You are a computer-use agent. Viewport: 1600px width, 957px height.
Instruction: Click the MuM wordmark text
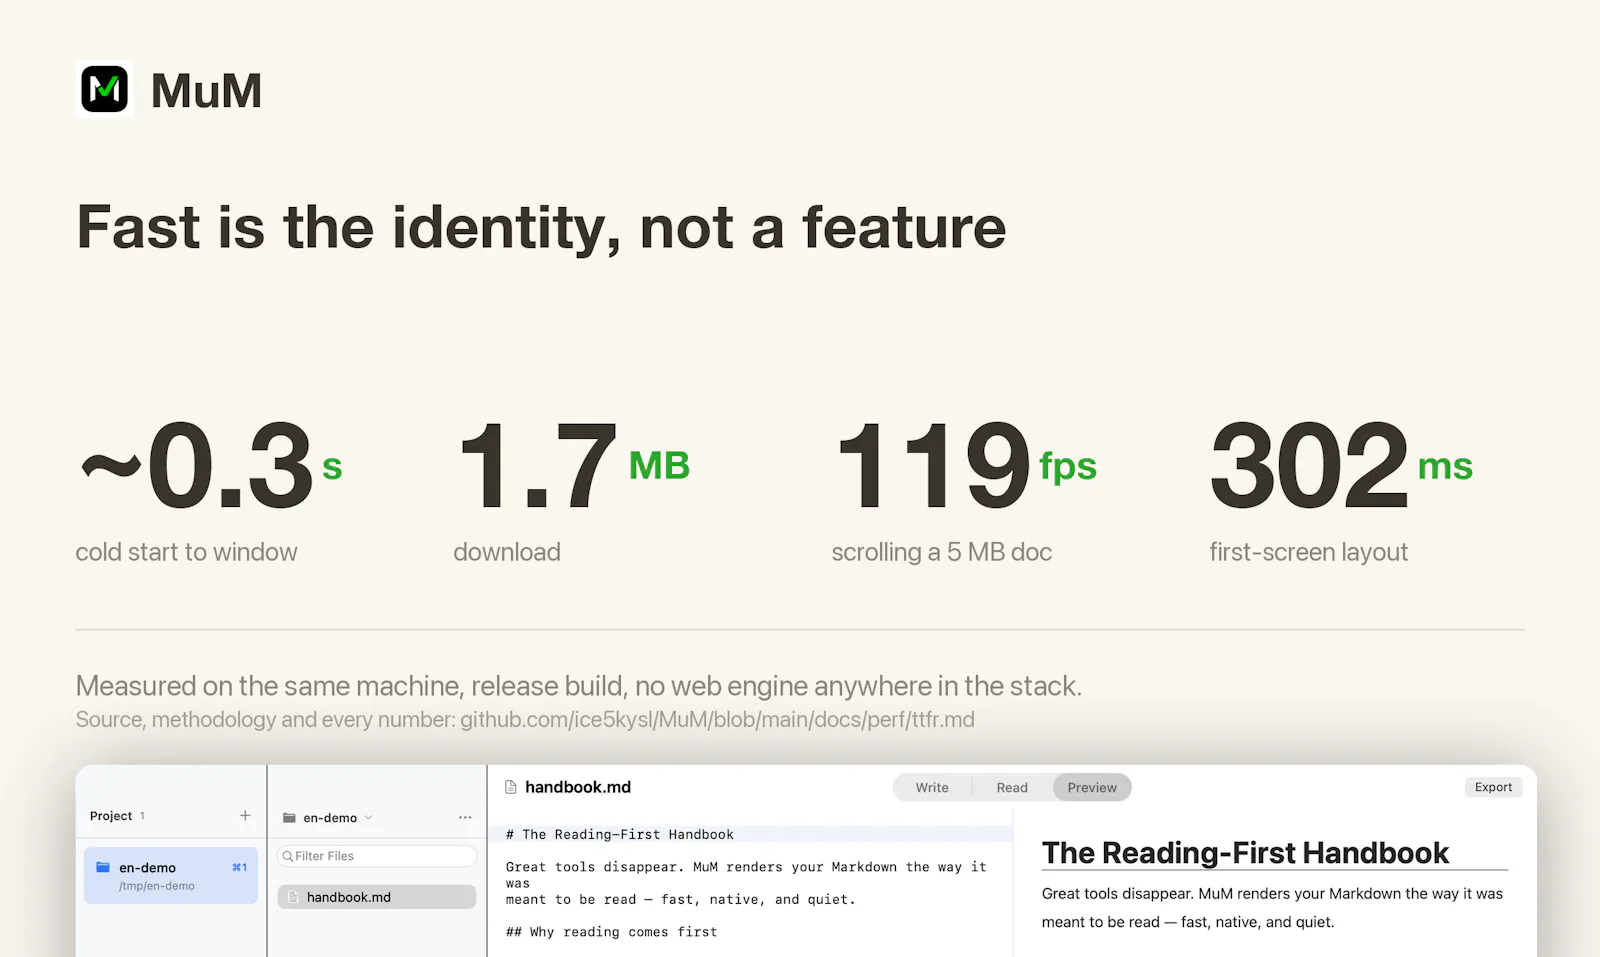tap(207, 91)
